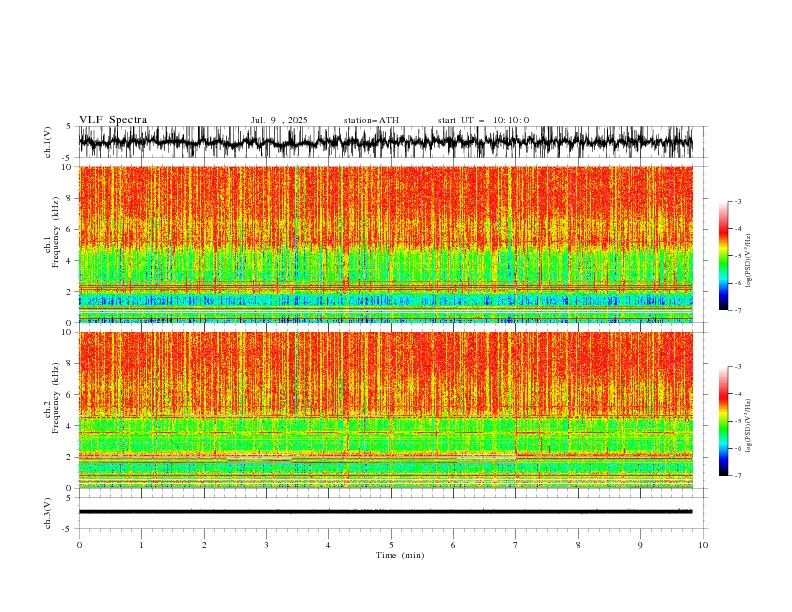
Task: Click time axis tick label "2"
Action: pyautogui.click(x=204, y=545)
